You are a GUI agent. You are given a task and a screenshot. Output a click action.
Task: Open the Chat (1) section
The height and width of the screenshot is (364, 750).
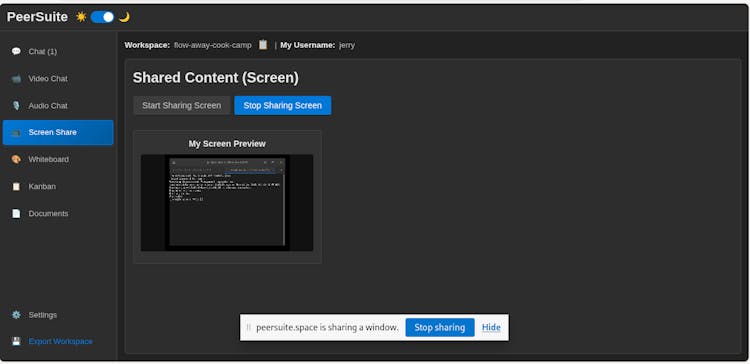click(x=58, y=51)
